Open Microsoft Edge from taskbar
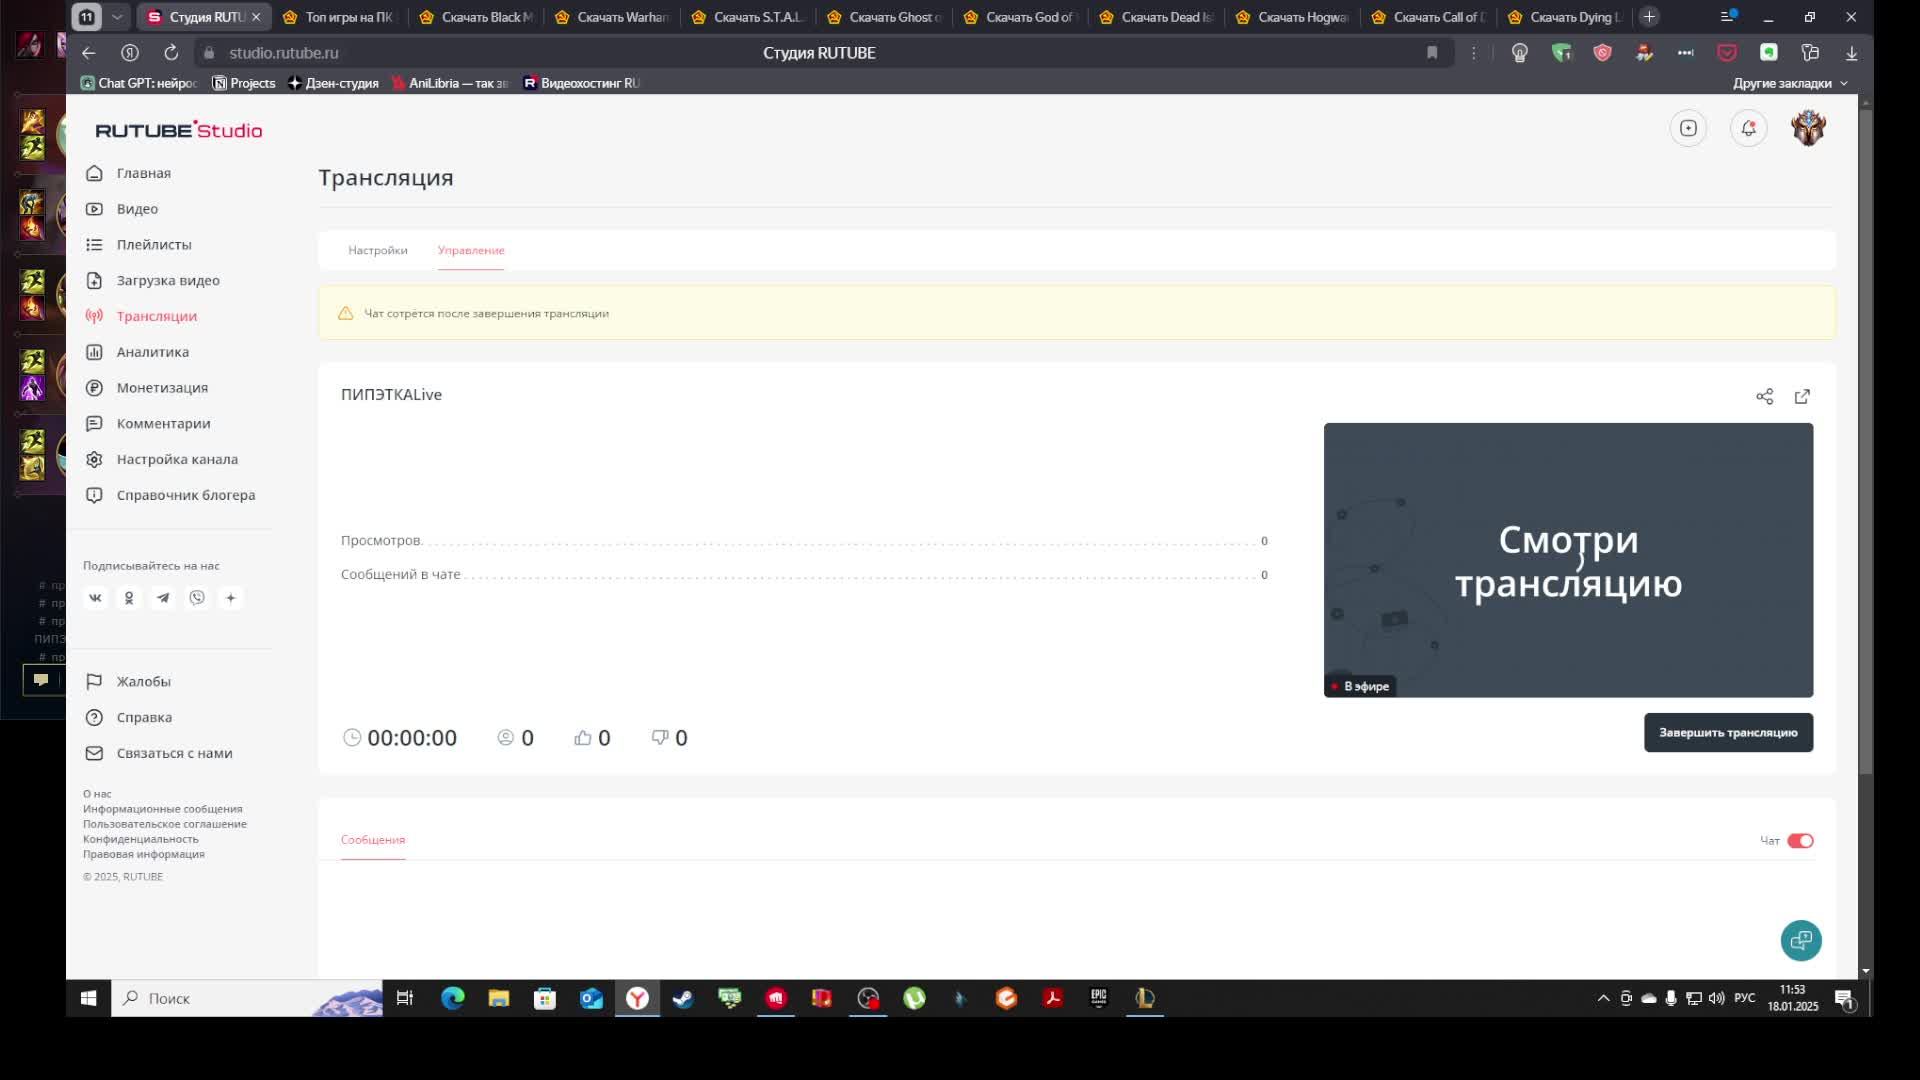1920x1080 pixels. click(452, 999)
